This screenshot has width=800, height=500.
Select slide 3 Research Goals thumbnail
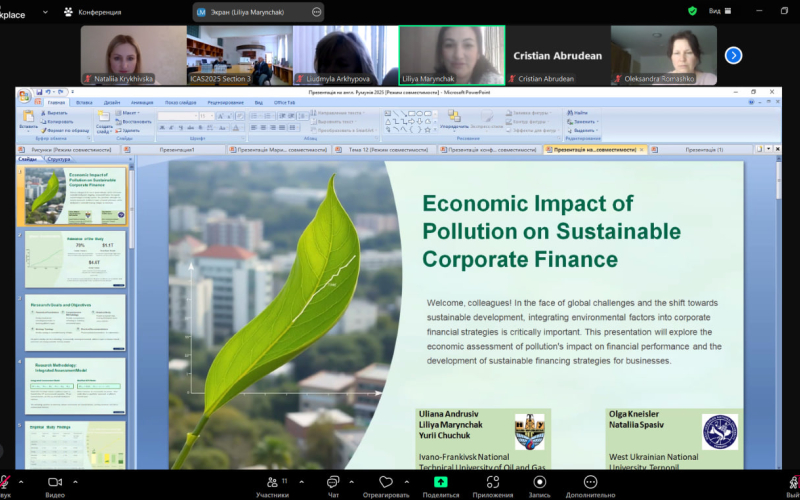(75, 322)
